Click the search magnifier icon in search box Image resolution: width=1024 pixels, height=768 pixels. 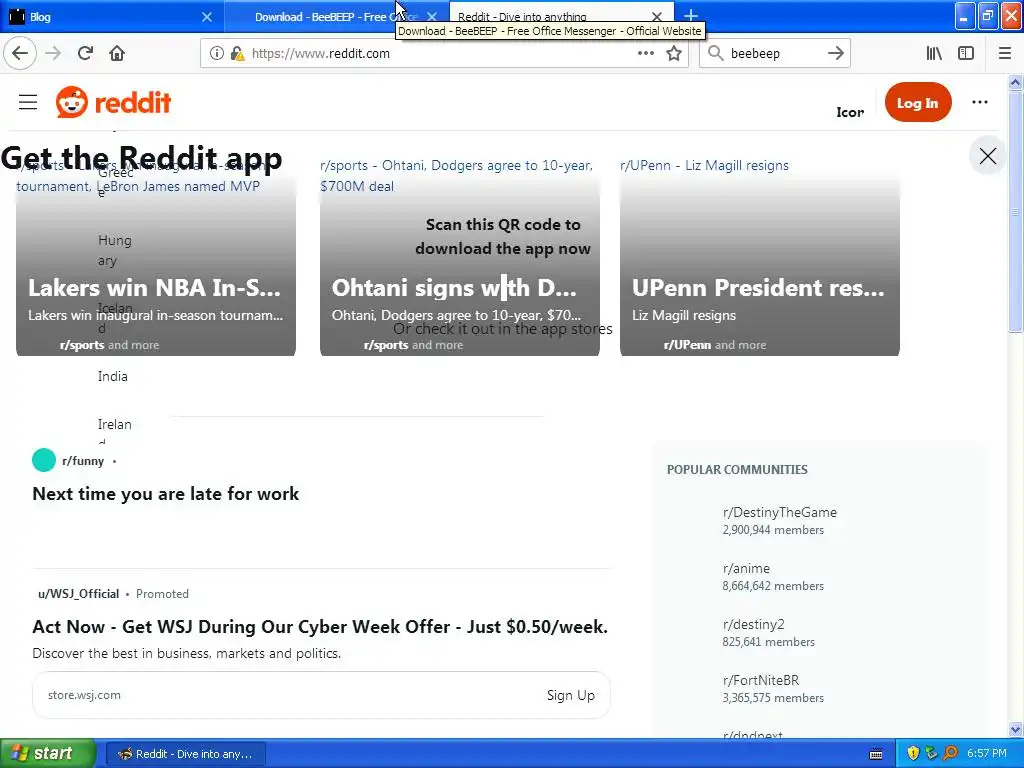pyautogui.click(x=716, y=53)
